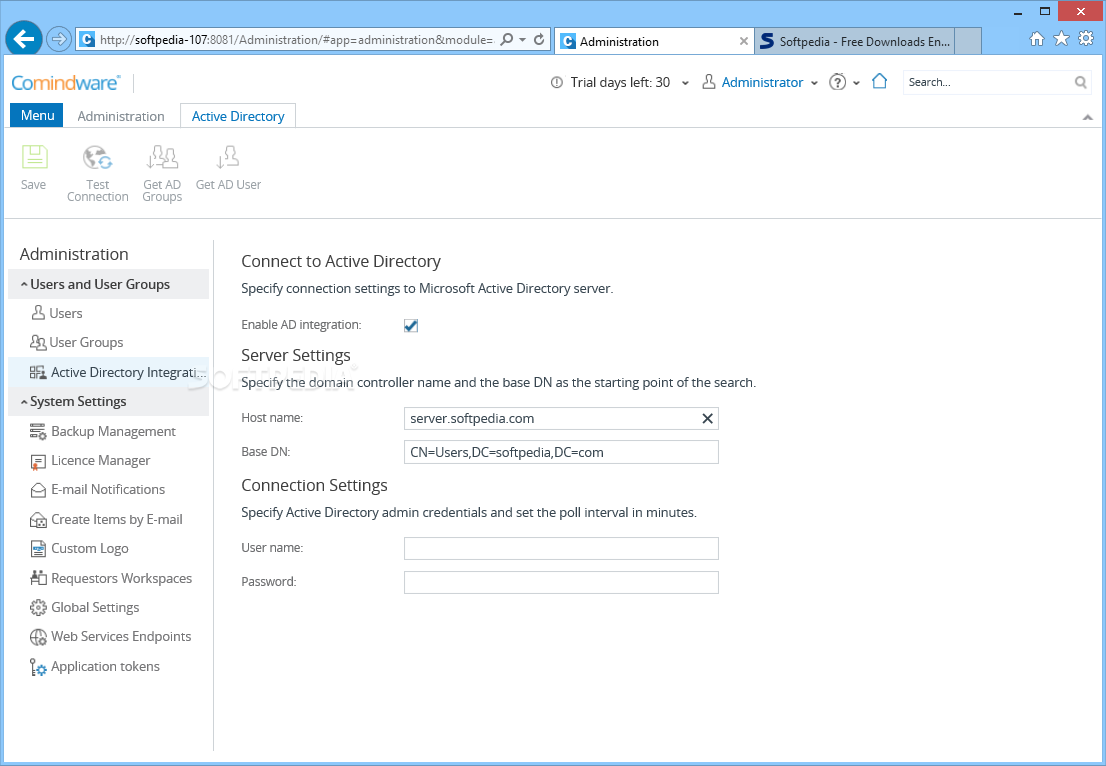1106x766 pixels.
Task: Clear Host name with the X icon
Action: point(707,418)
